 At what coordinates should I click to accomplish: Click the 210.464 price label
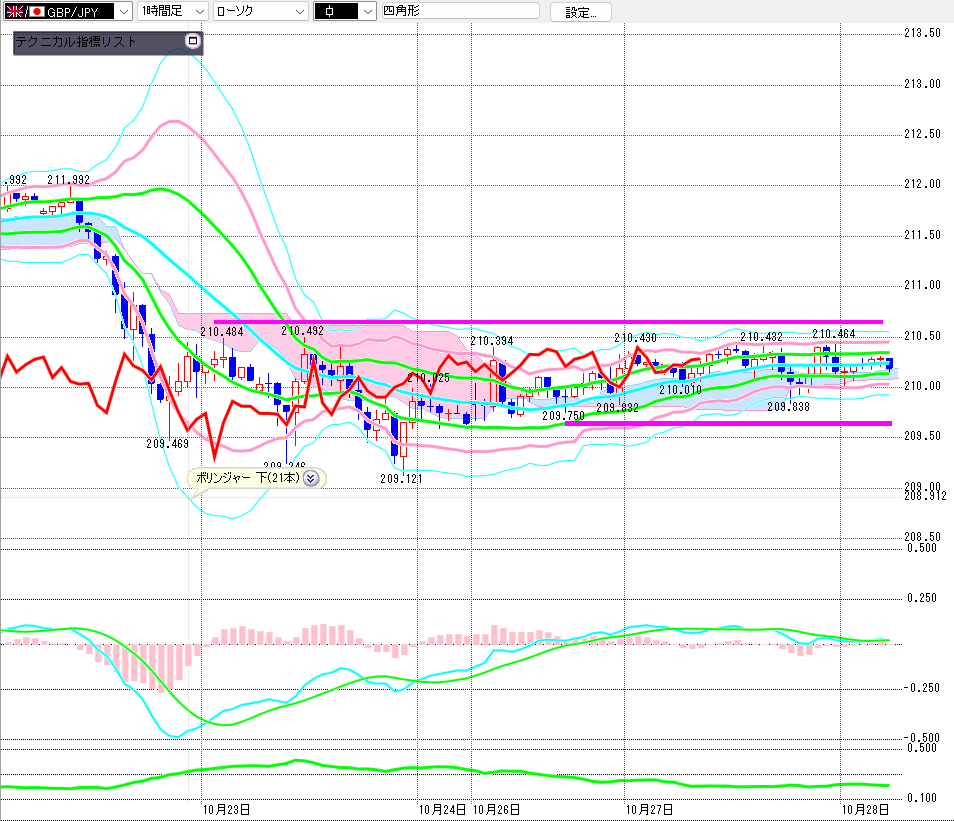point(834,334)
